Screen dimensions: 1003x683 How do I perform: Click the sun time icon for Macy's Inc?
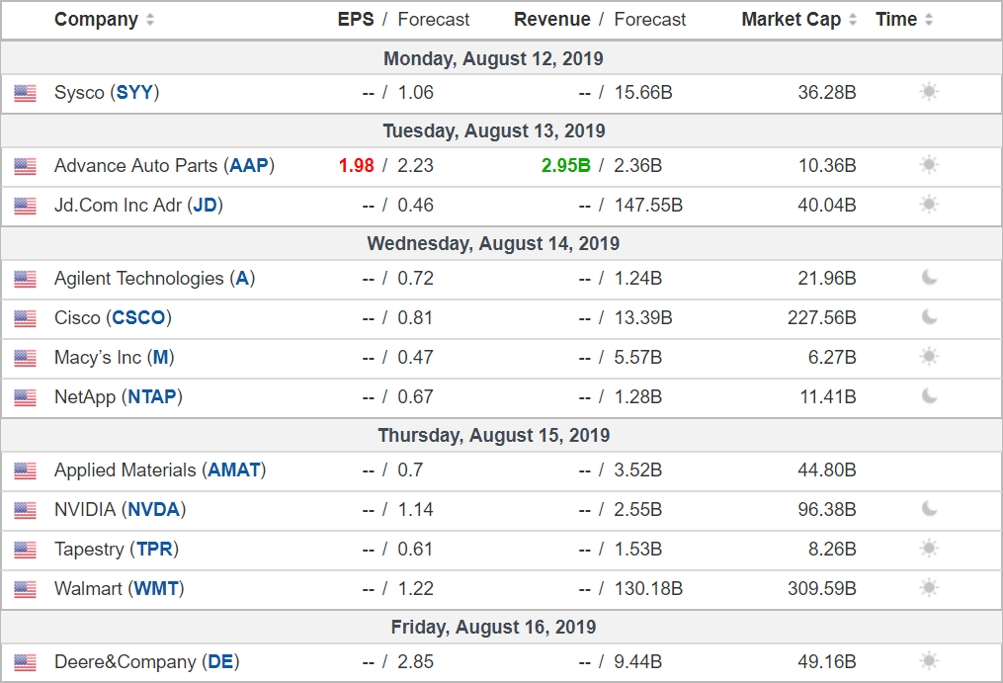coord(929,356)
